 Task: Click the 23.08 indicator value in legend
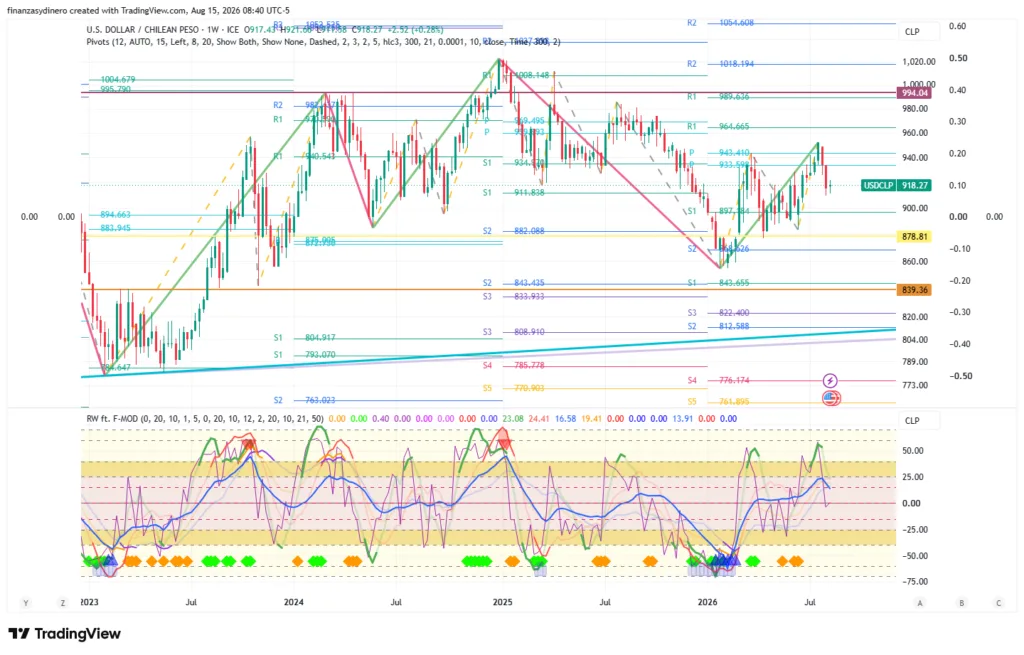[x=513, y=419]
